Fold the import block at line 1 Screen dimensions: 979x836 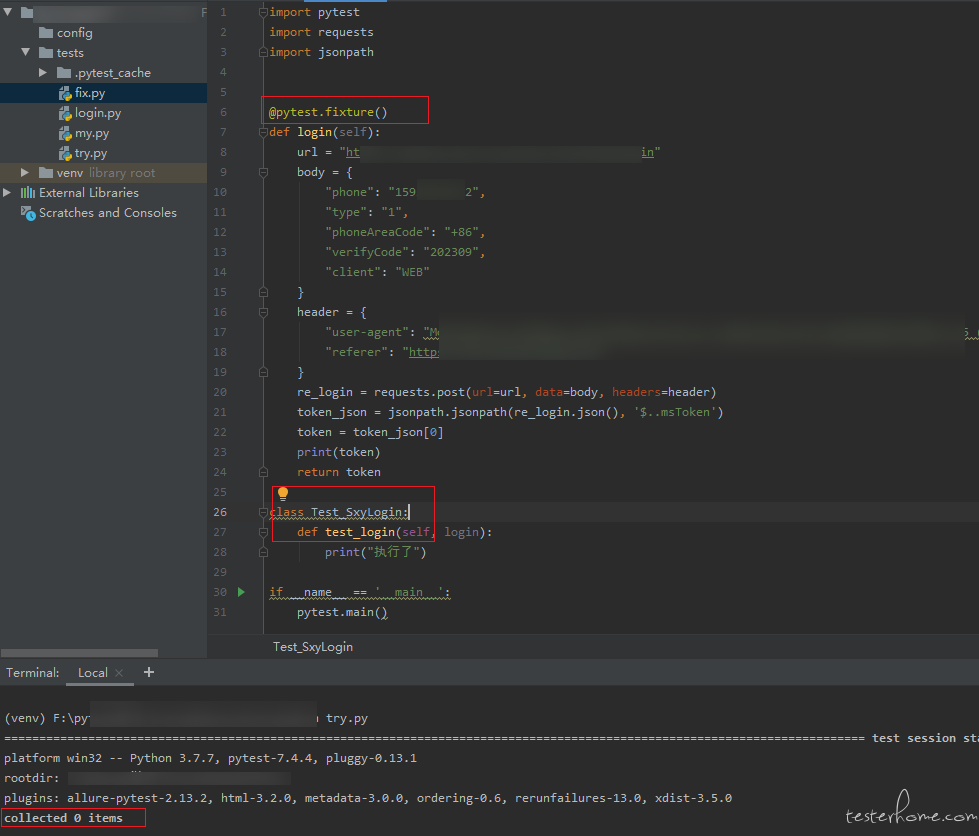(x=263, y=12)
